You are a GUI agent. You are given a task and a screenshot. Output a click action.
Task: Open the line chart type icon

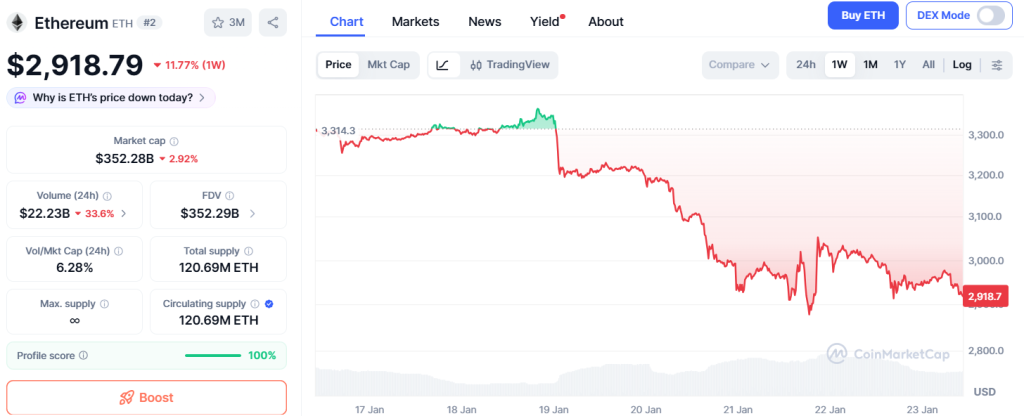pyautogui.click(x=443, y=65)
